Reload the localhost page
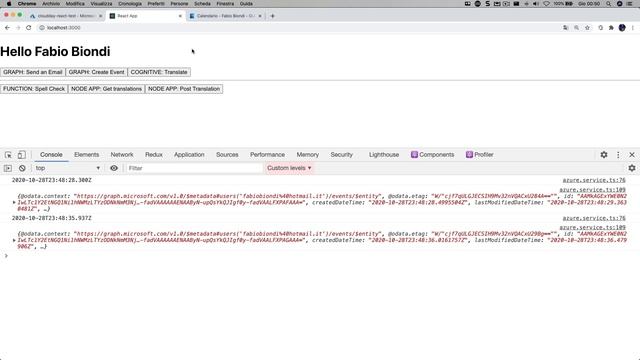The image size is (640, 360). 29,28
